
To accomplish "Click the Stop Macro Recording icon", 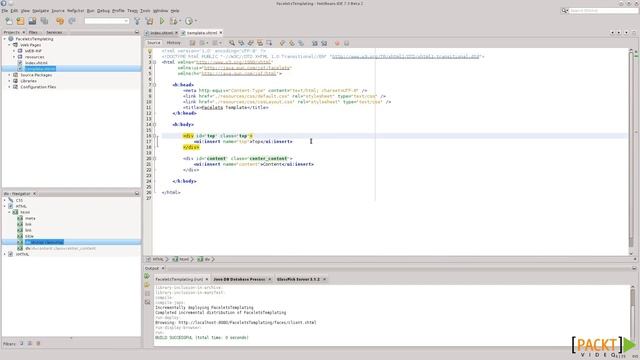I will [347, 43].
